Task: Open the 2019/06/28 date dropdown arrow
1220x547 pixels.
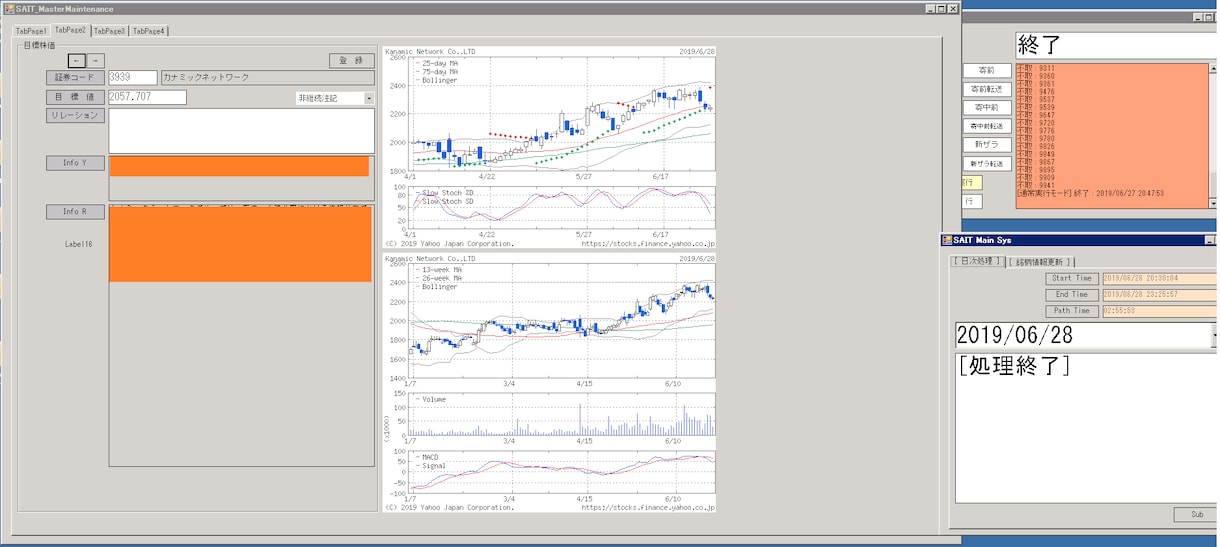Action: 1214,335
